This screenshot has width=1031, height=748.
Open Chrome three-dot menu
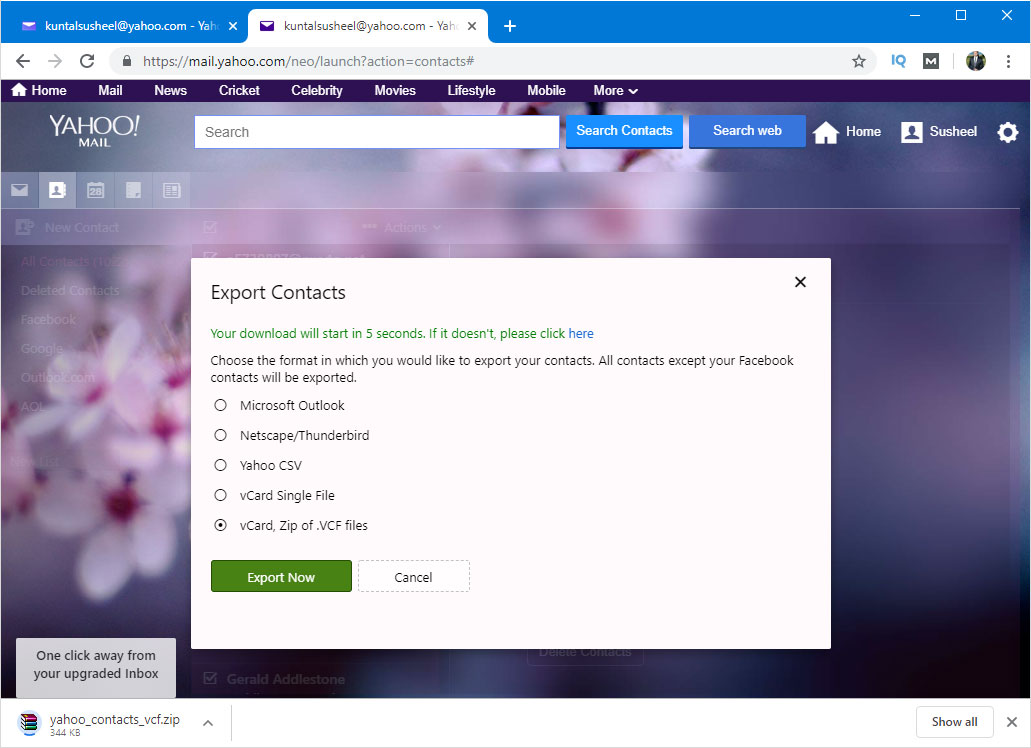[x=1008, y=61]
